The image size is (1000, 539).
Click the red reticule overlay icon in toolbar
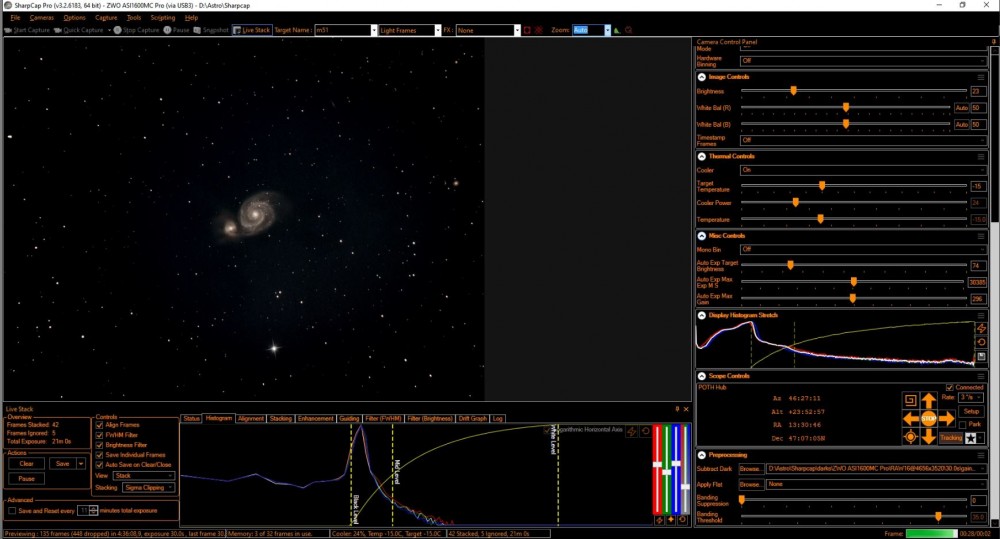pyautogui.click(x=539, y=30)
